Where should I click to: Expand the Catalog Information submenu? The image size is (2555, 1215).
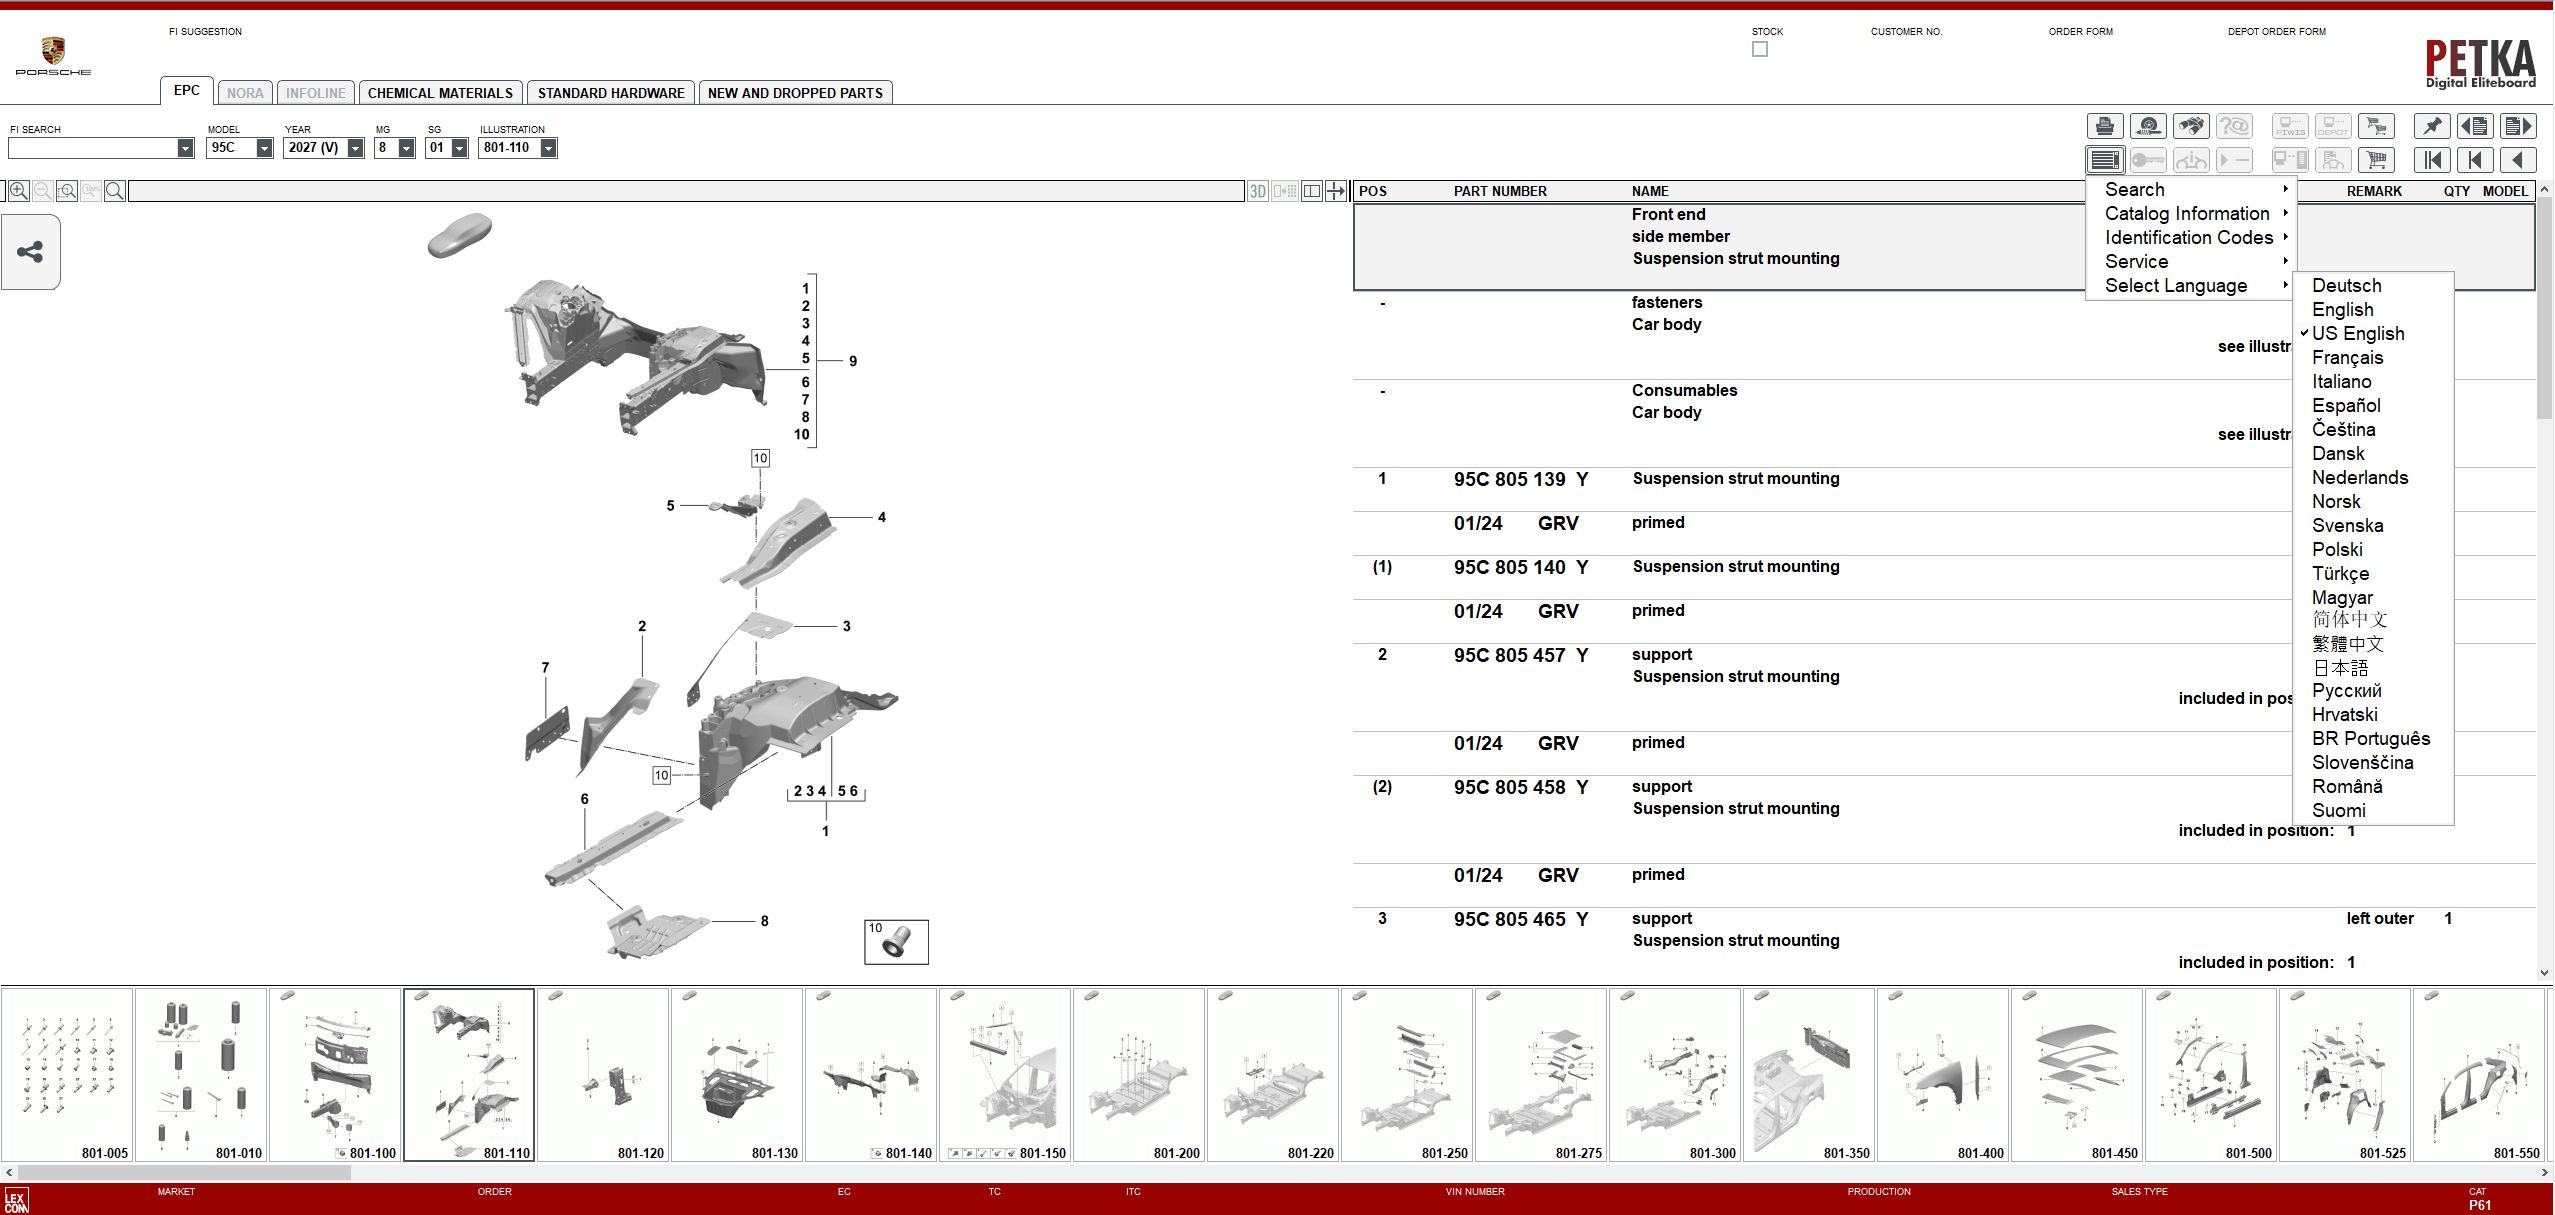tap(2189, 213)
